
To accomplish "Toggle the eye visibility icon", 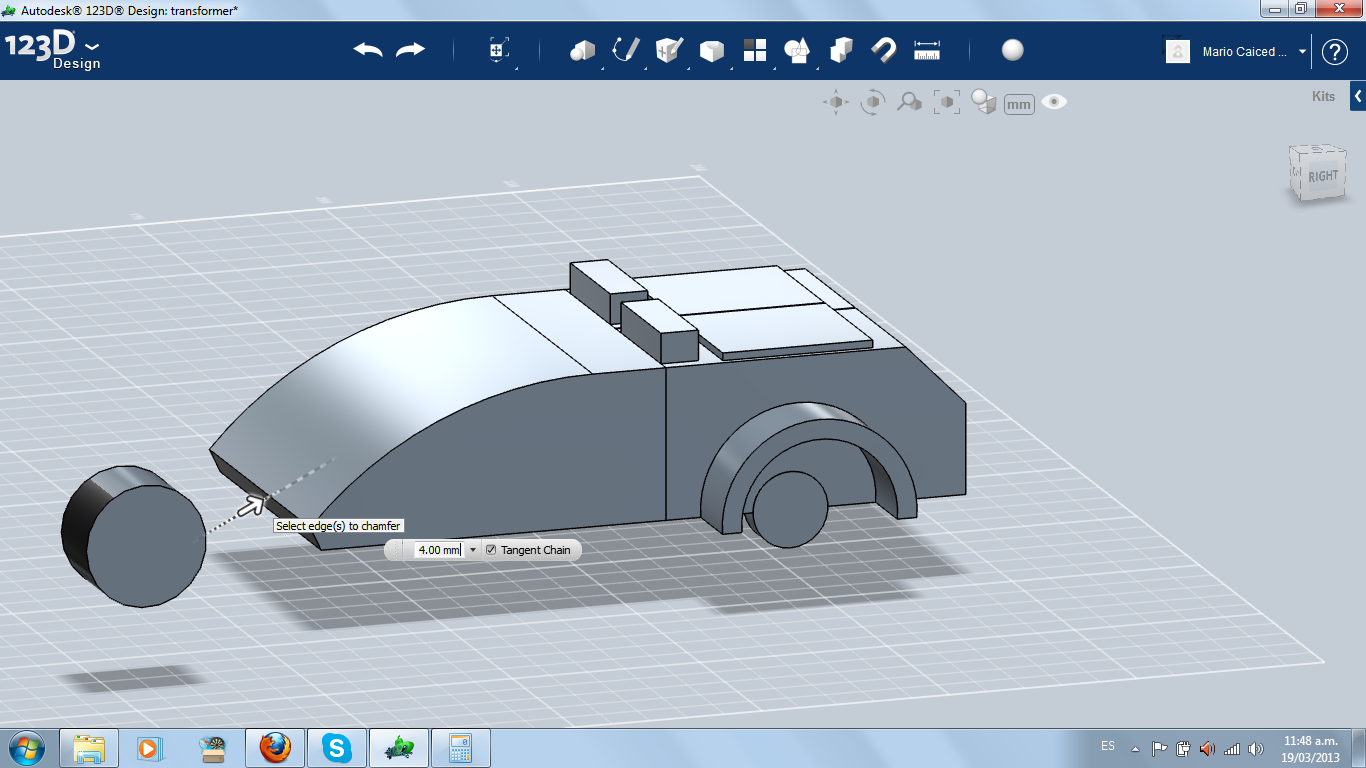I will (x=1054, y=102).
